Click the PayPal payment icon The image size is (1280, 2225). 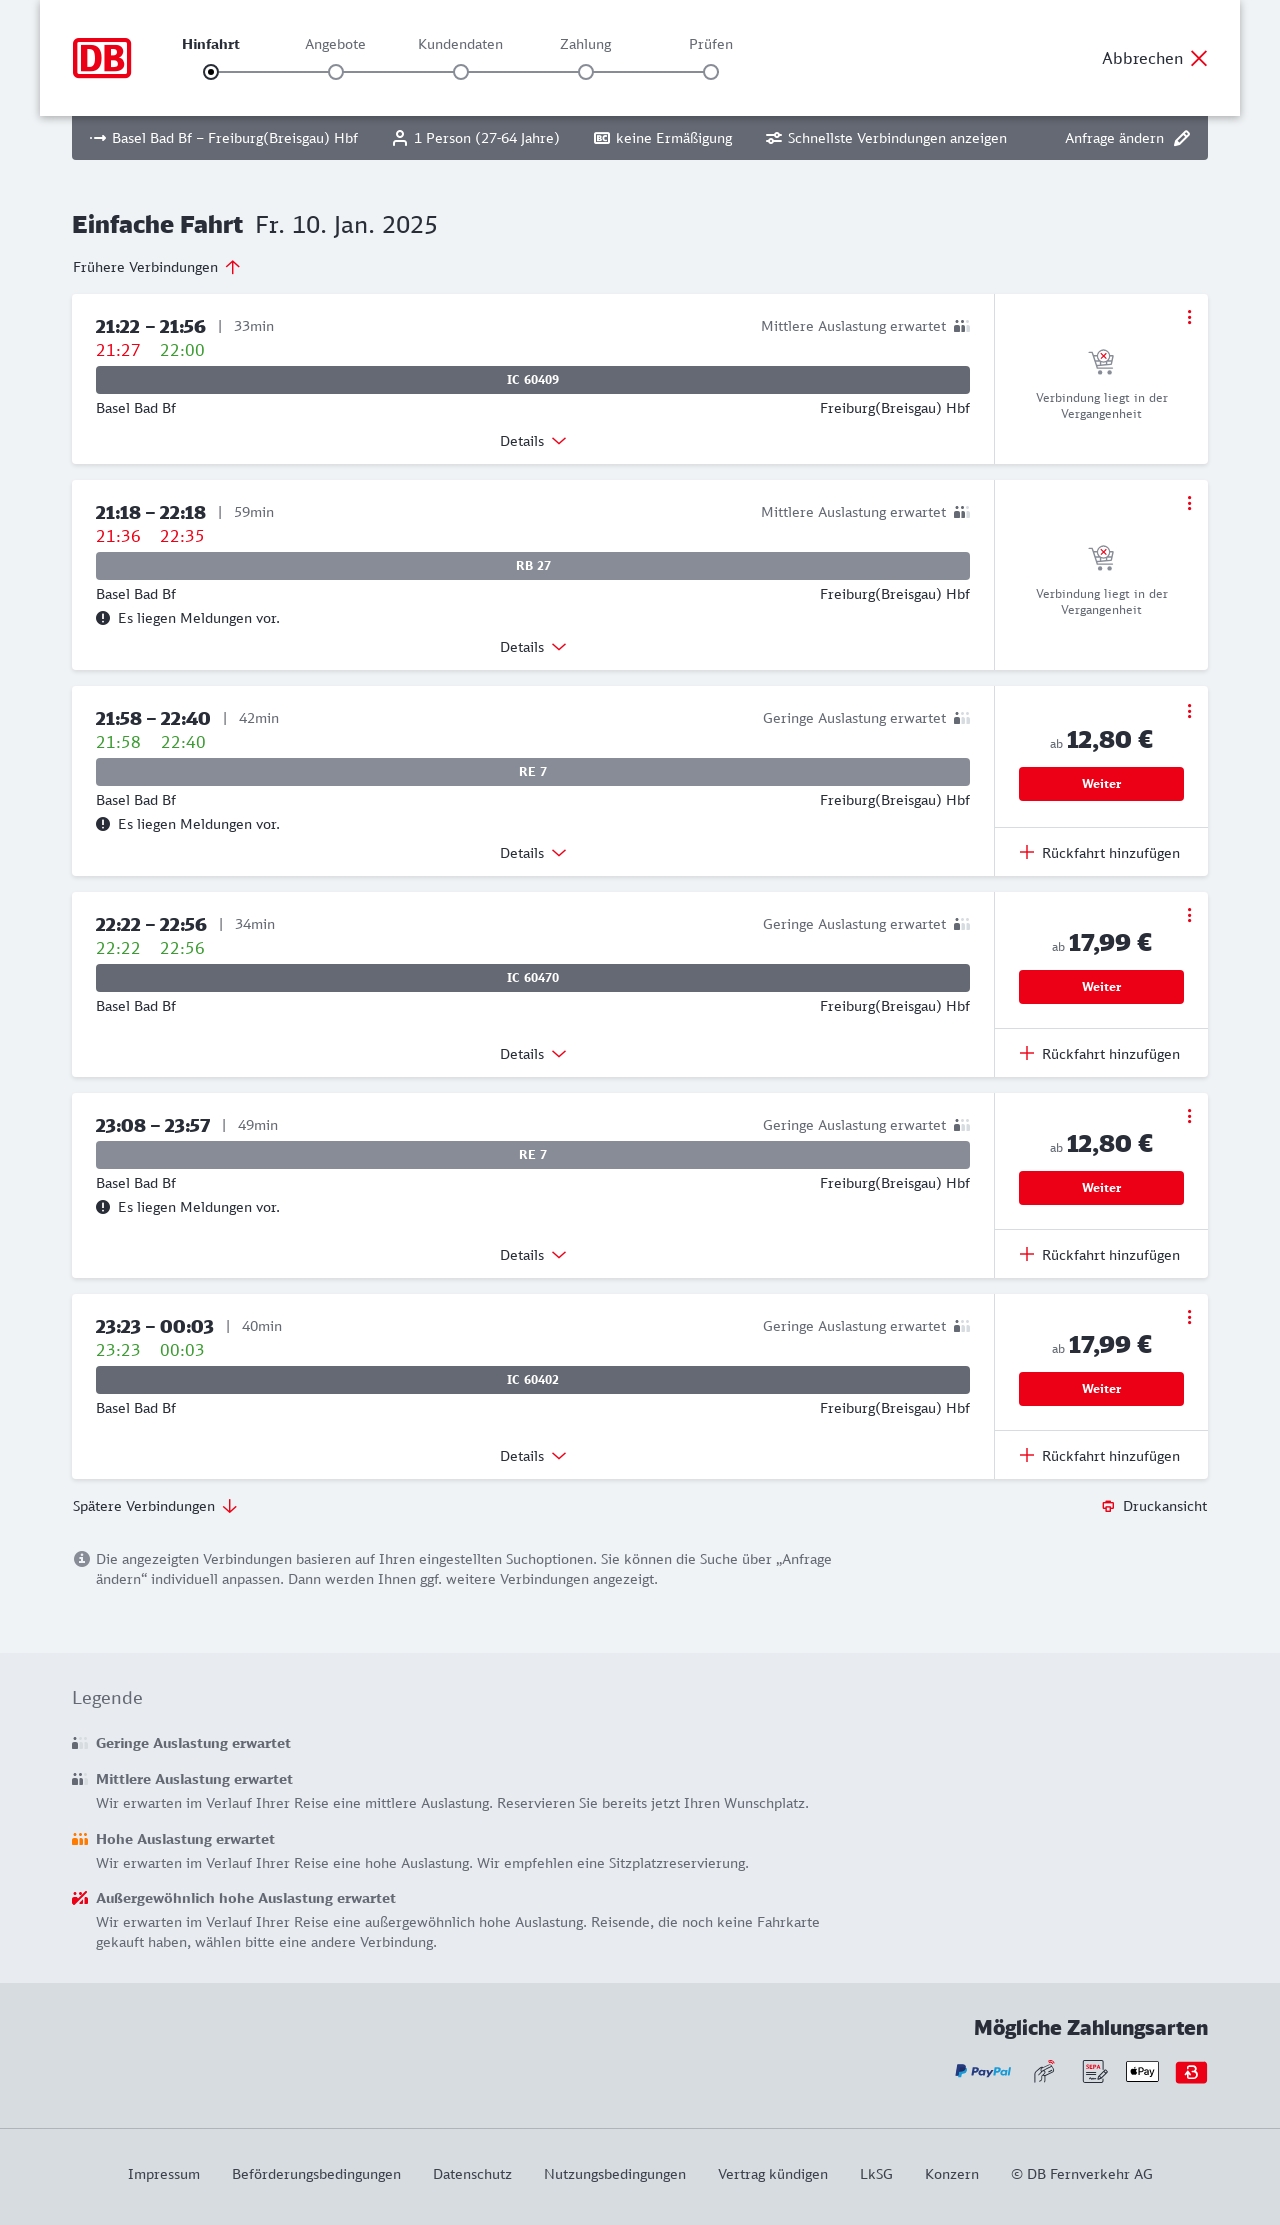point(983,2071)
